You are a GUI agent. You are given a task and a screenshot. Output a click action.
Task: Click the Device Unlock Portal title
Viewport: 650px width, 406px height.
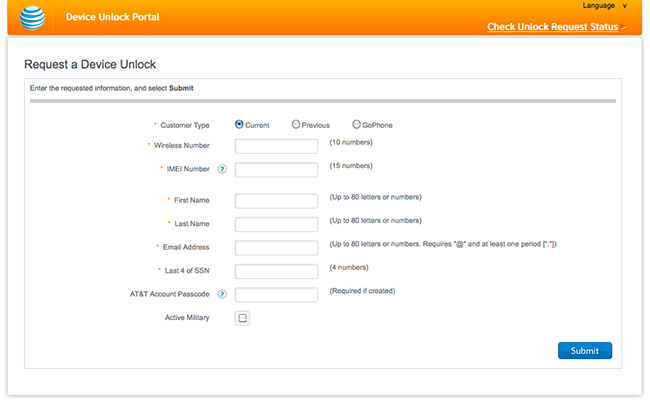(x=112, y=17)
